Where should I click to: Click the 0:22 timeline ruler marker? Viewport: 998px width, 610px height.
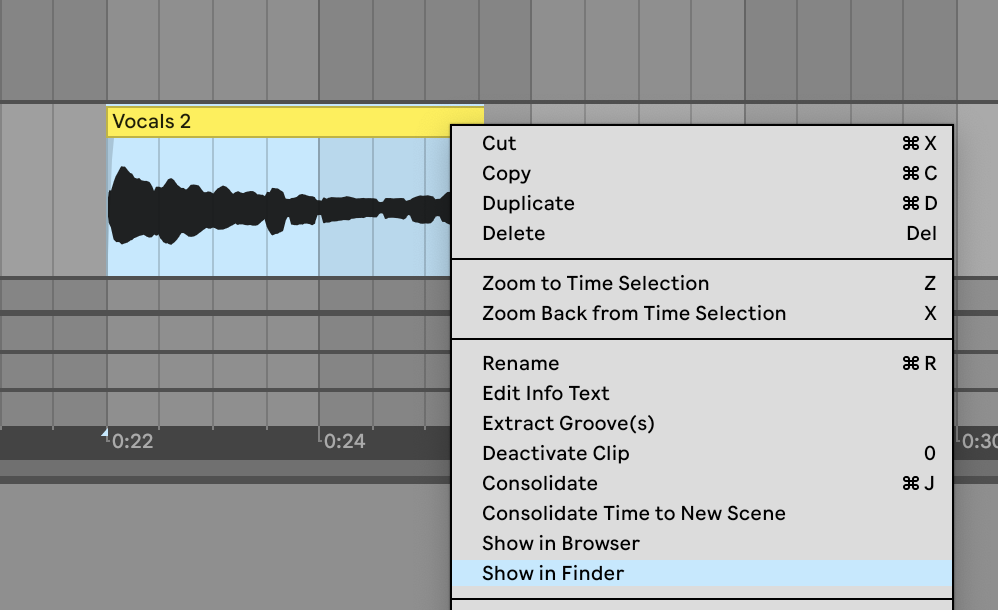tap(132, 441)
